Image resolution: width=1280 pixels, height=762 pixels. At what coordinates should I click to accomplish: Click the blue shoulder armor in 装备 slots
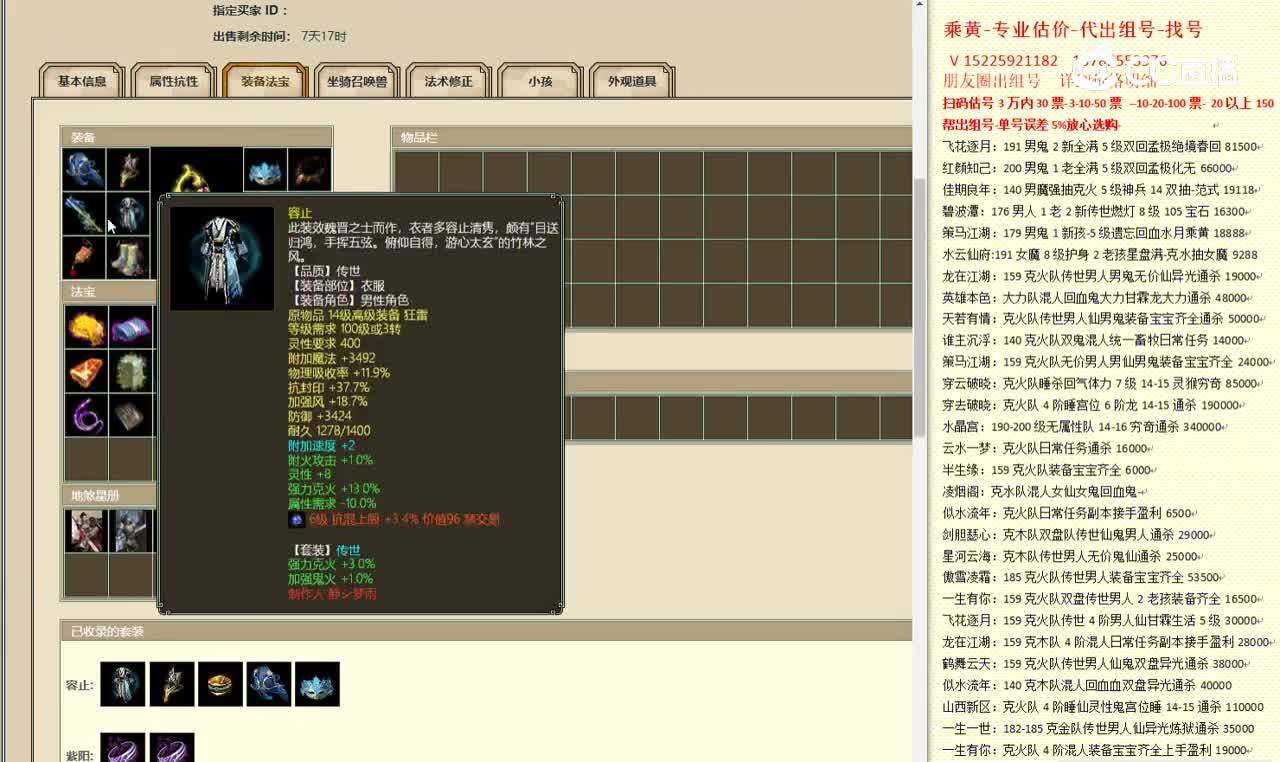point(84,169)
